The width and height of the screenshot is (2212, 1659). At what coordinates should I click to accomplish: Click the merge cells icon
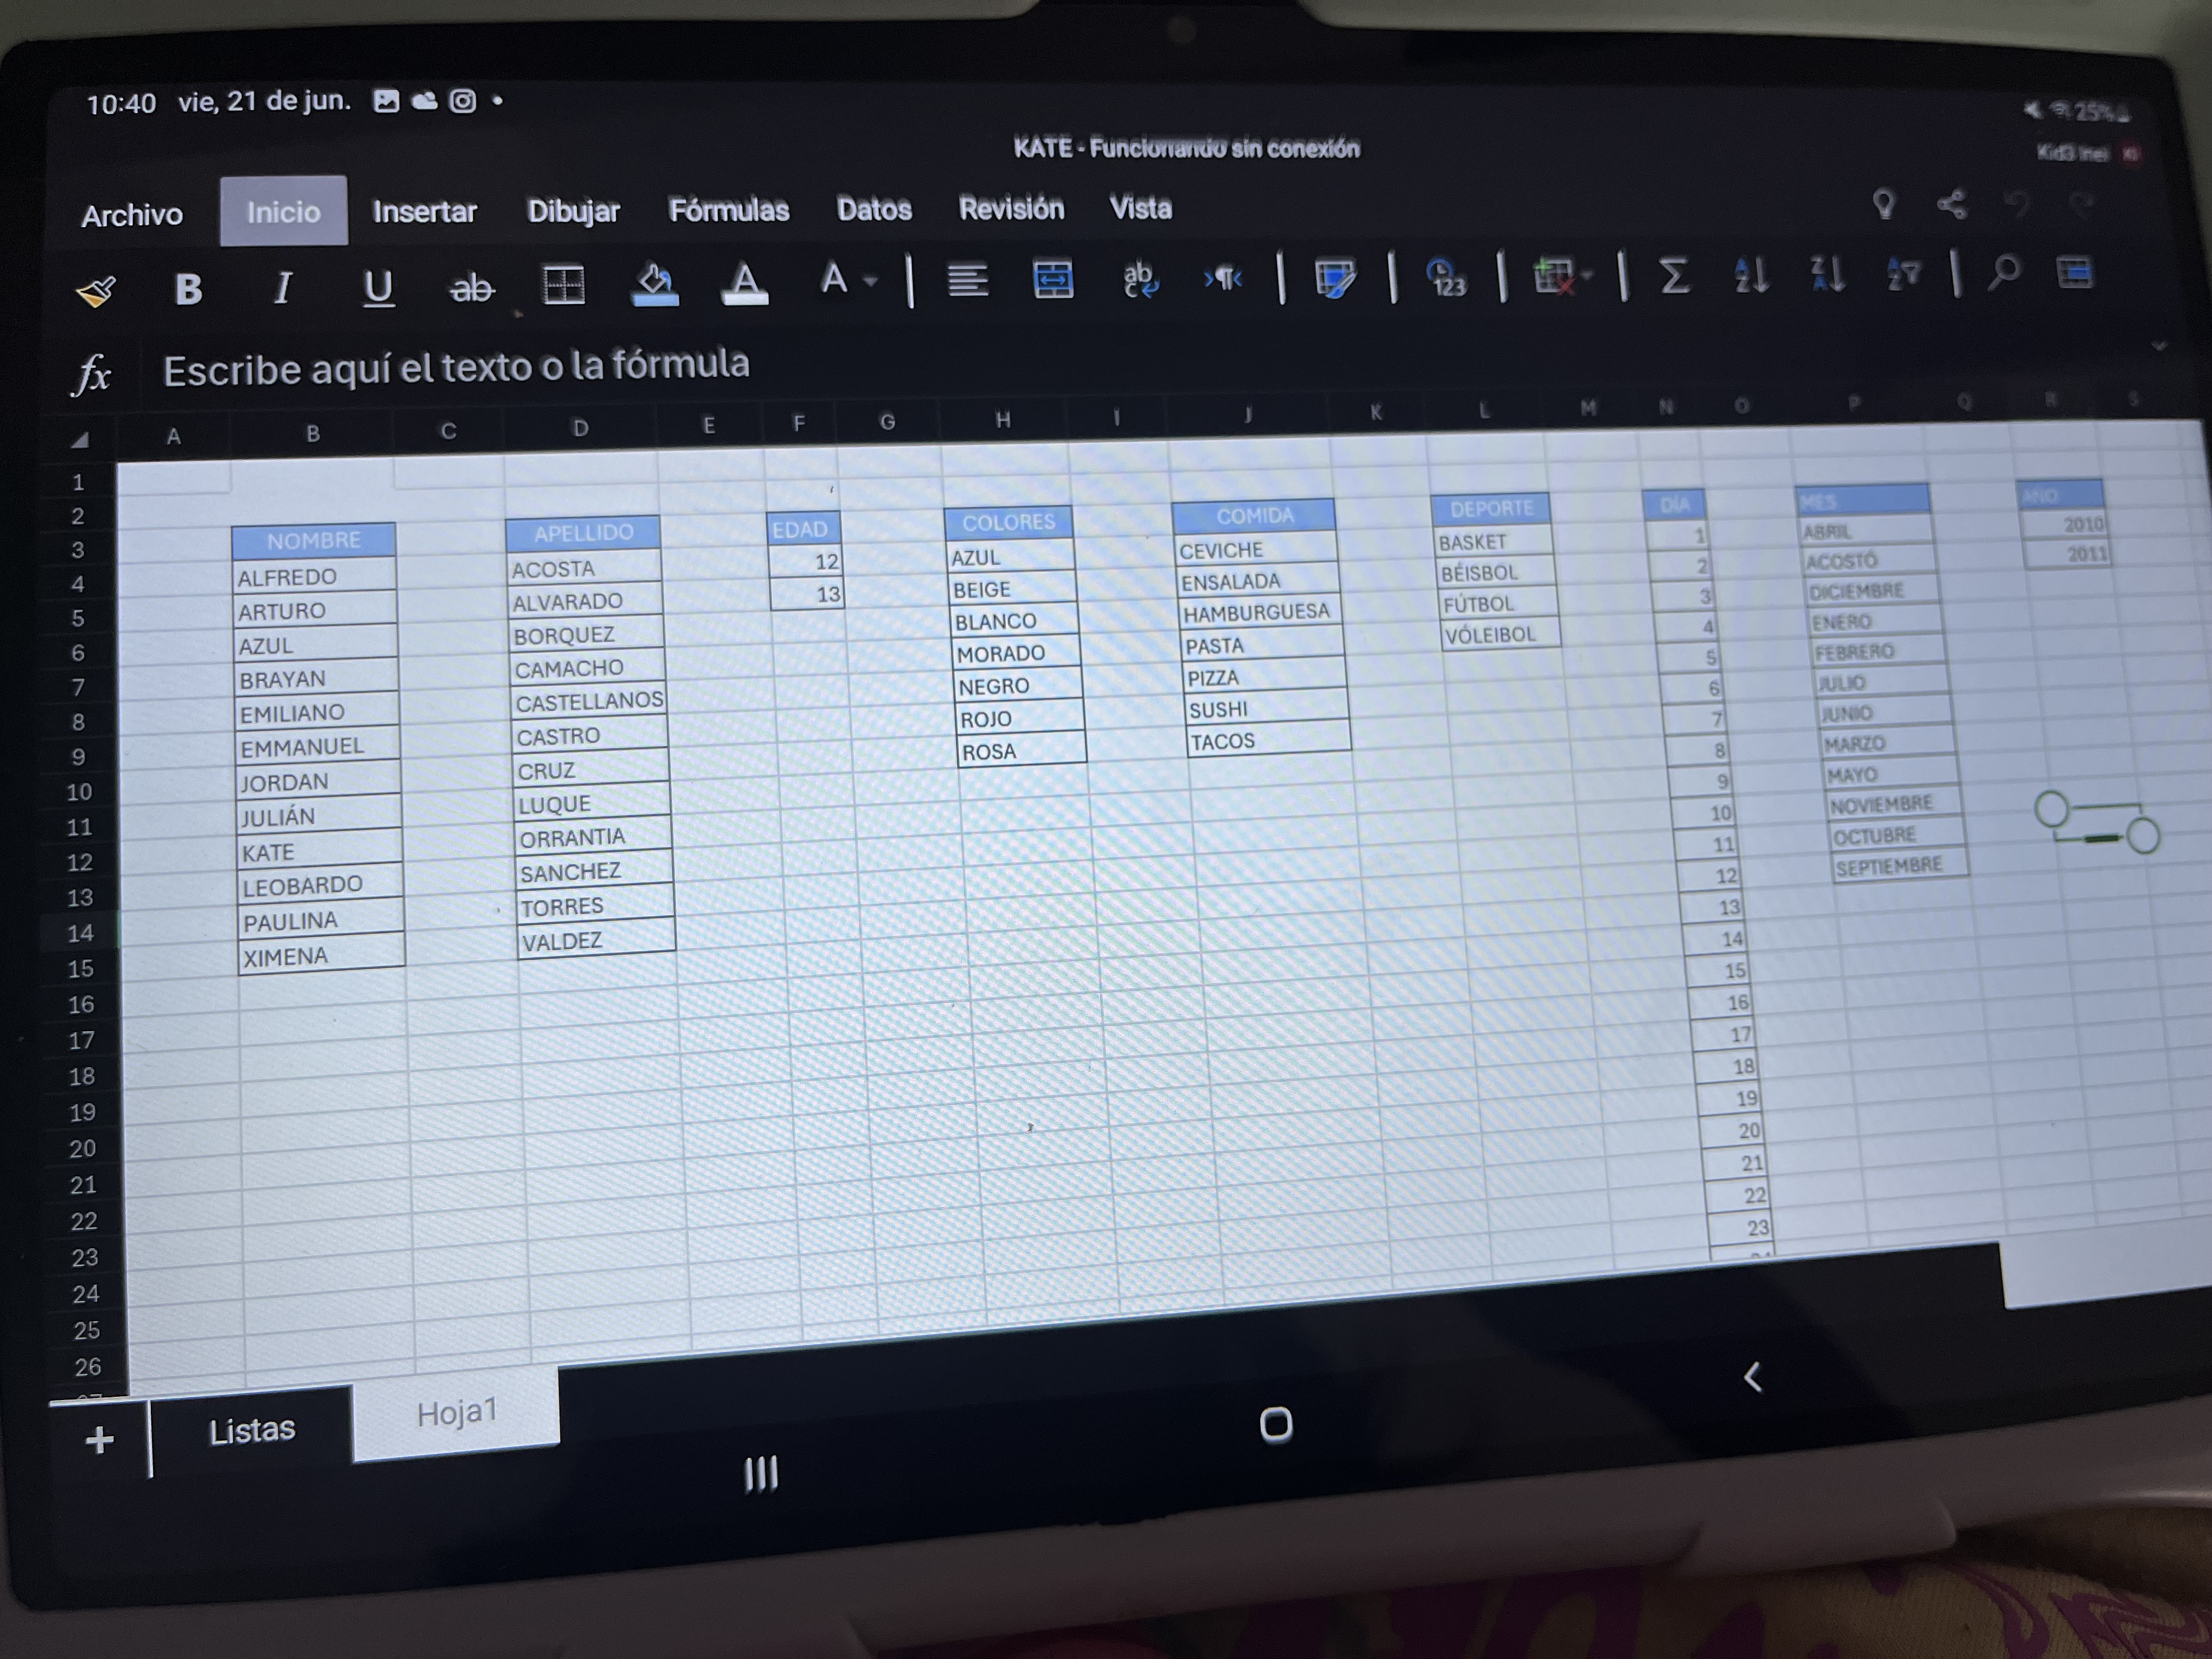1053,279
